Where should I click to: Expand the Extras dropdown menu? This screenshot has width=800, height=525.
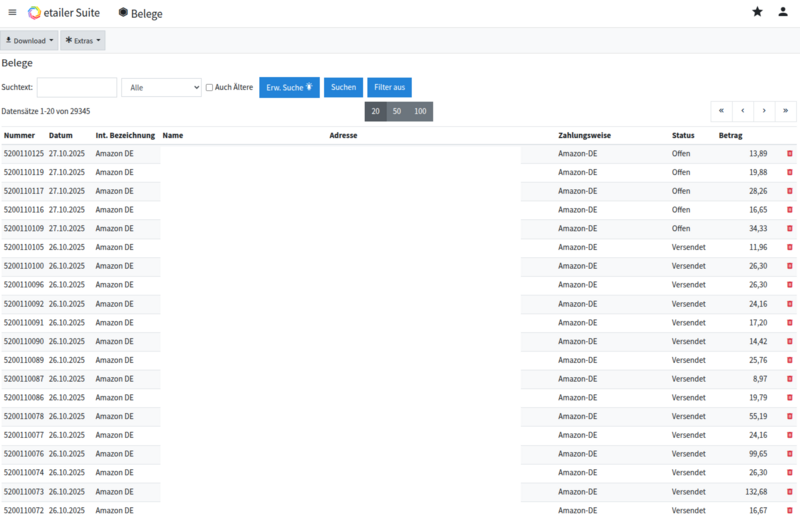click(83, 41)
